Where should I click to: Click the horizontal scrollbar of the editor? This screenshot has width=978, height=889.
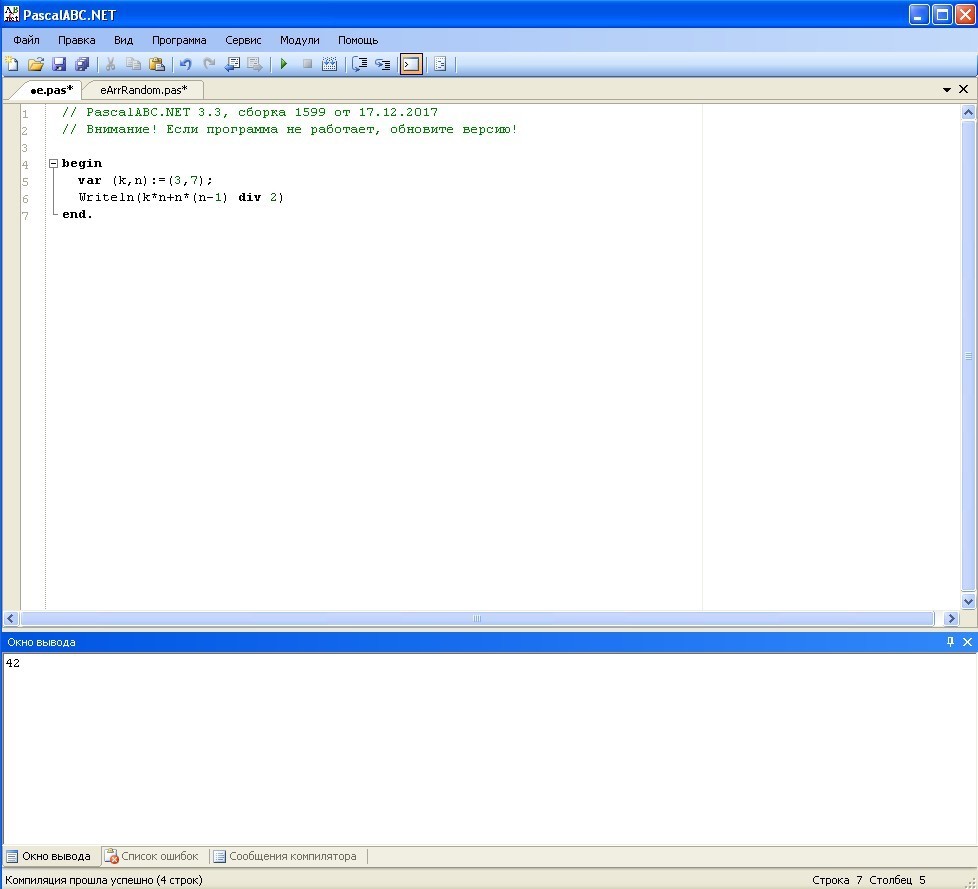tap(477, 619)
